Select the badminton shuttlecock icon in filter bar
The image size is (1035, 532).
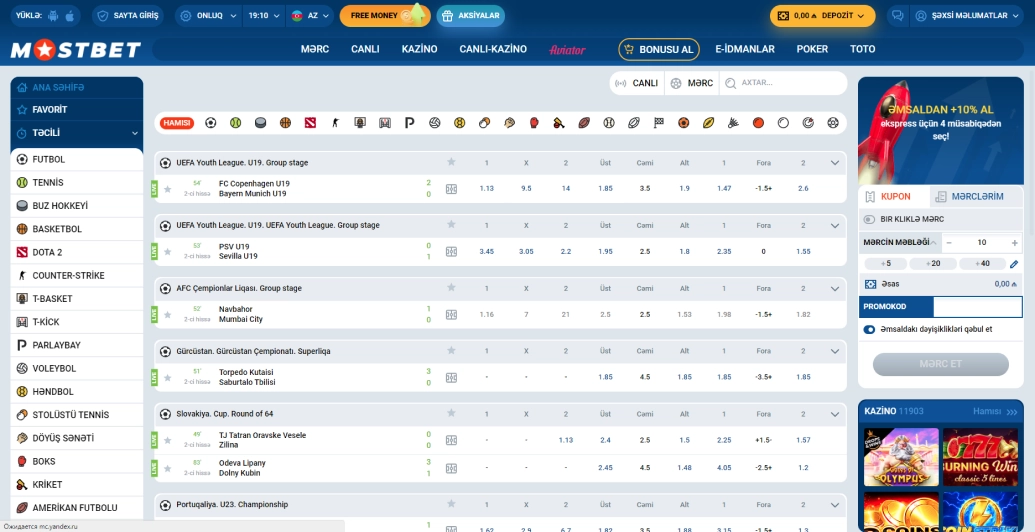click(x=733, y=123)
